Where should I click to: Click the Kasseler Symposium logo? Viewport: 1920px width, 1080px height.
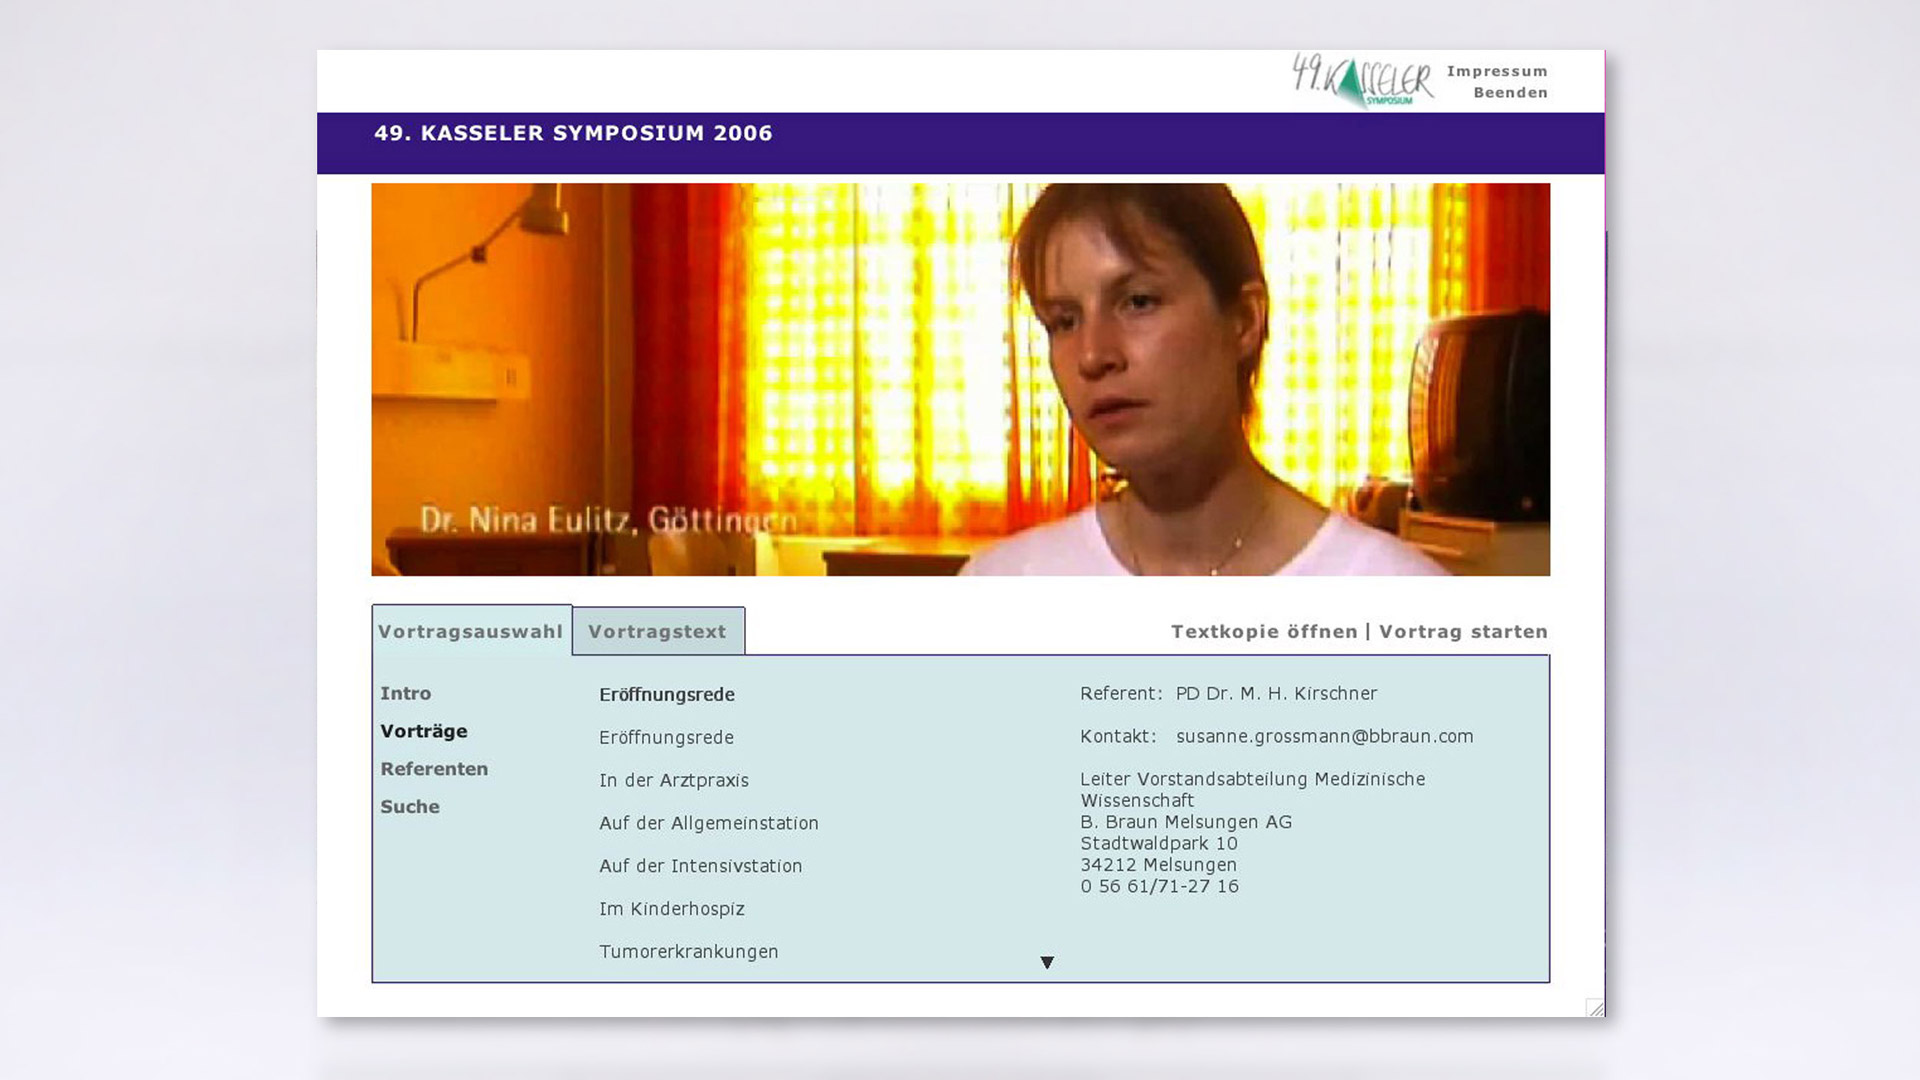[1362, 80]
